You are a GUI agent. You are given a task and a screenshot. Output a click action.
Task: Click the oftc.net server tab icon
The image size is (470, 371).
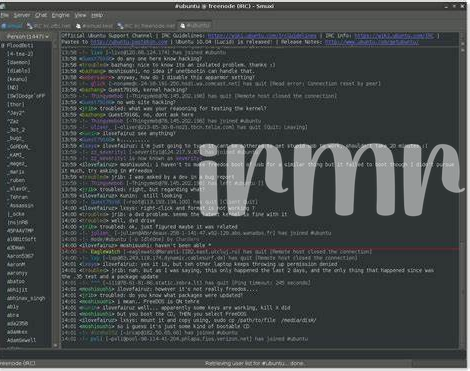(30, 26)
